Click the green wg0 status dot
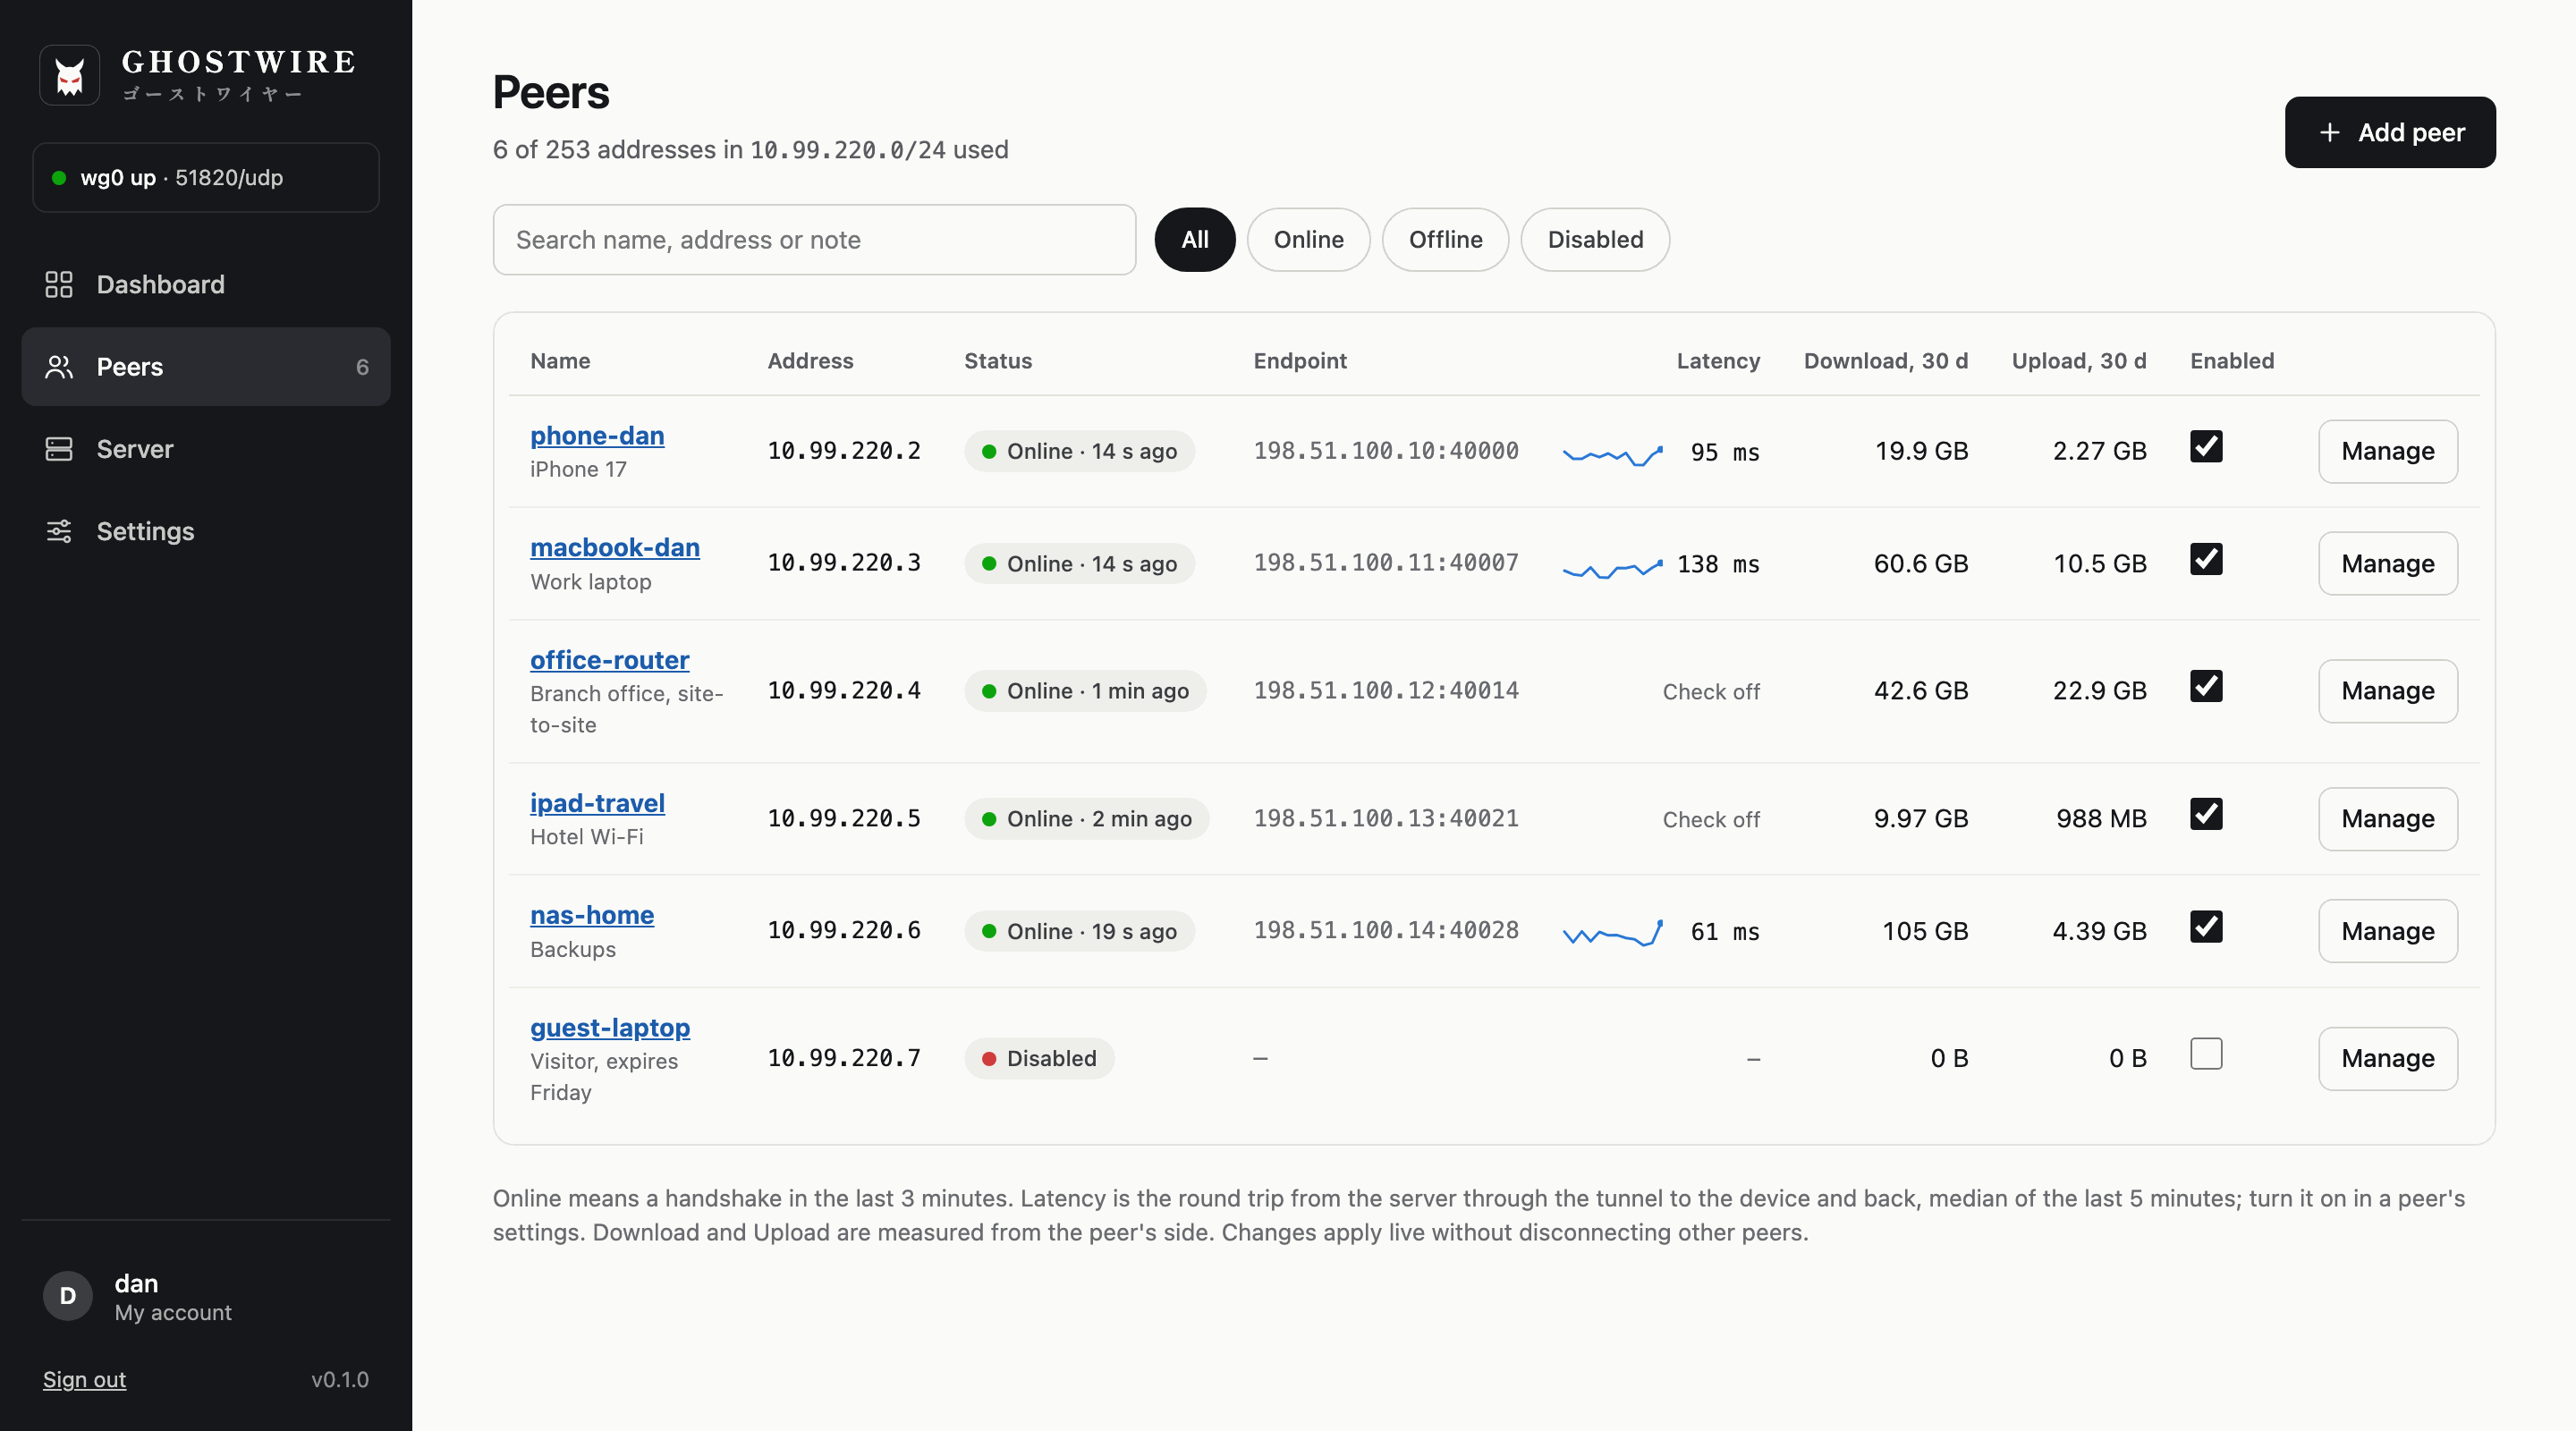The height and width of the screenshot is (1431, 2576). click(59, 178)
